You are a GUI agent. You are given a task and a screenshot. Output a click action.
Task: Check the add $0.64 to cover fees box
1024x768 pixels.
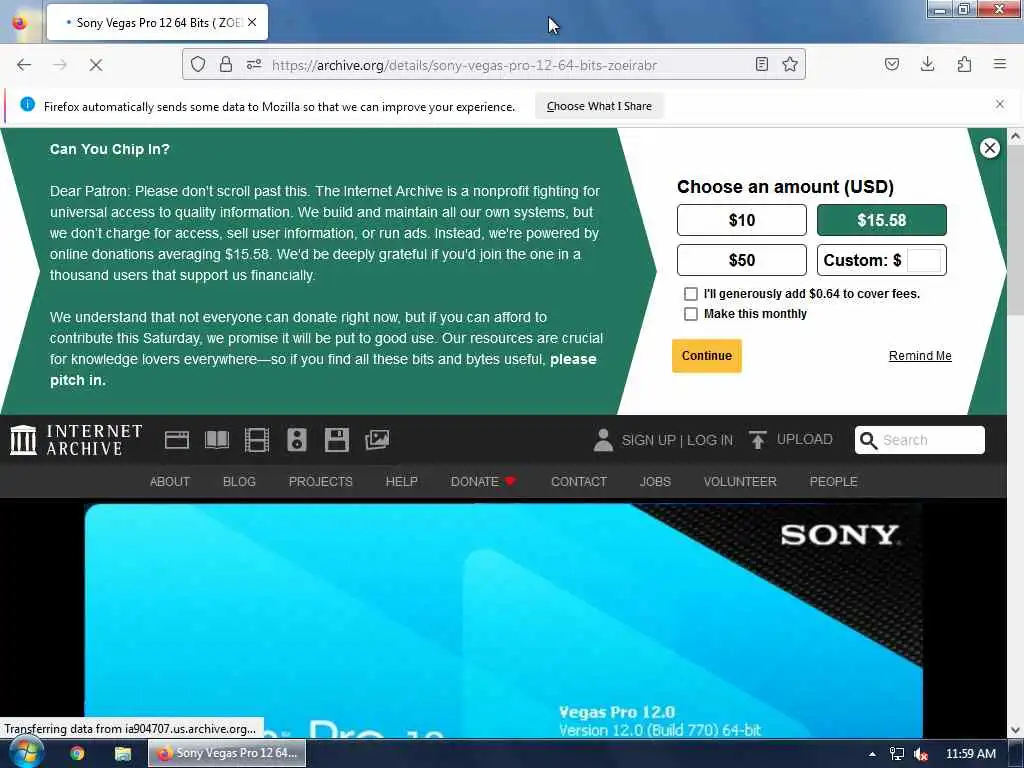pyautogui.click(x=691, y=294)
